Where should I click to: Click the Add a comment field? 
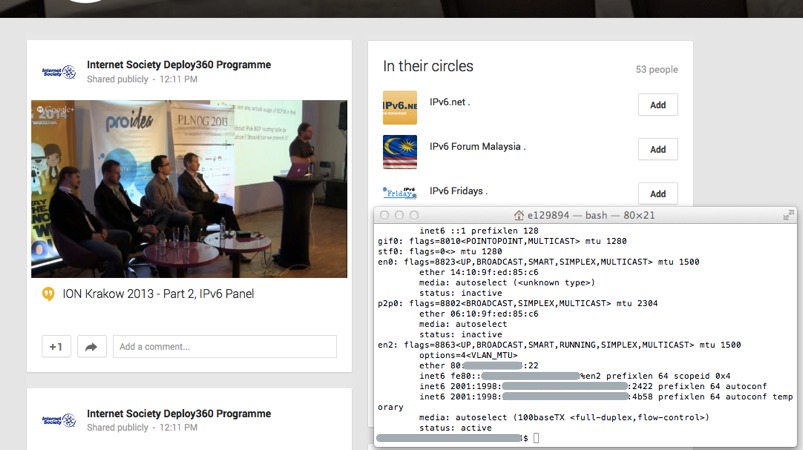point(224,346)
